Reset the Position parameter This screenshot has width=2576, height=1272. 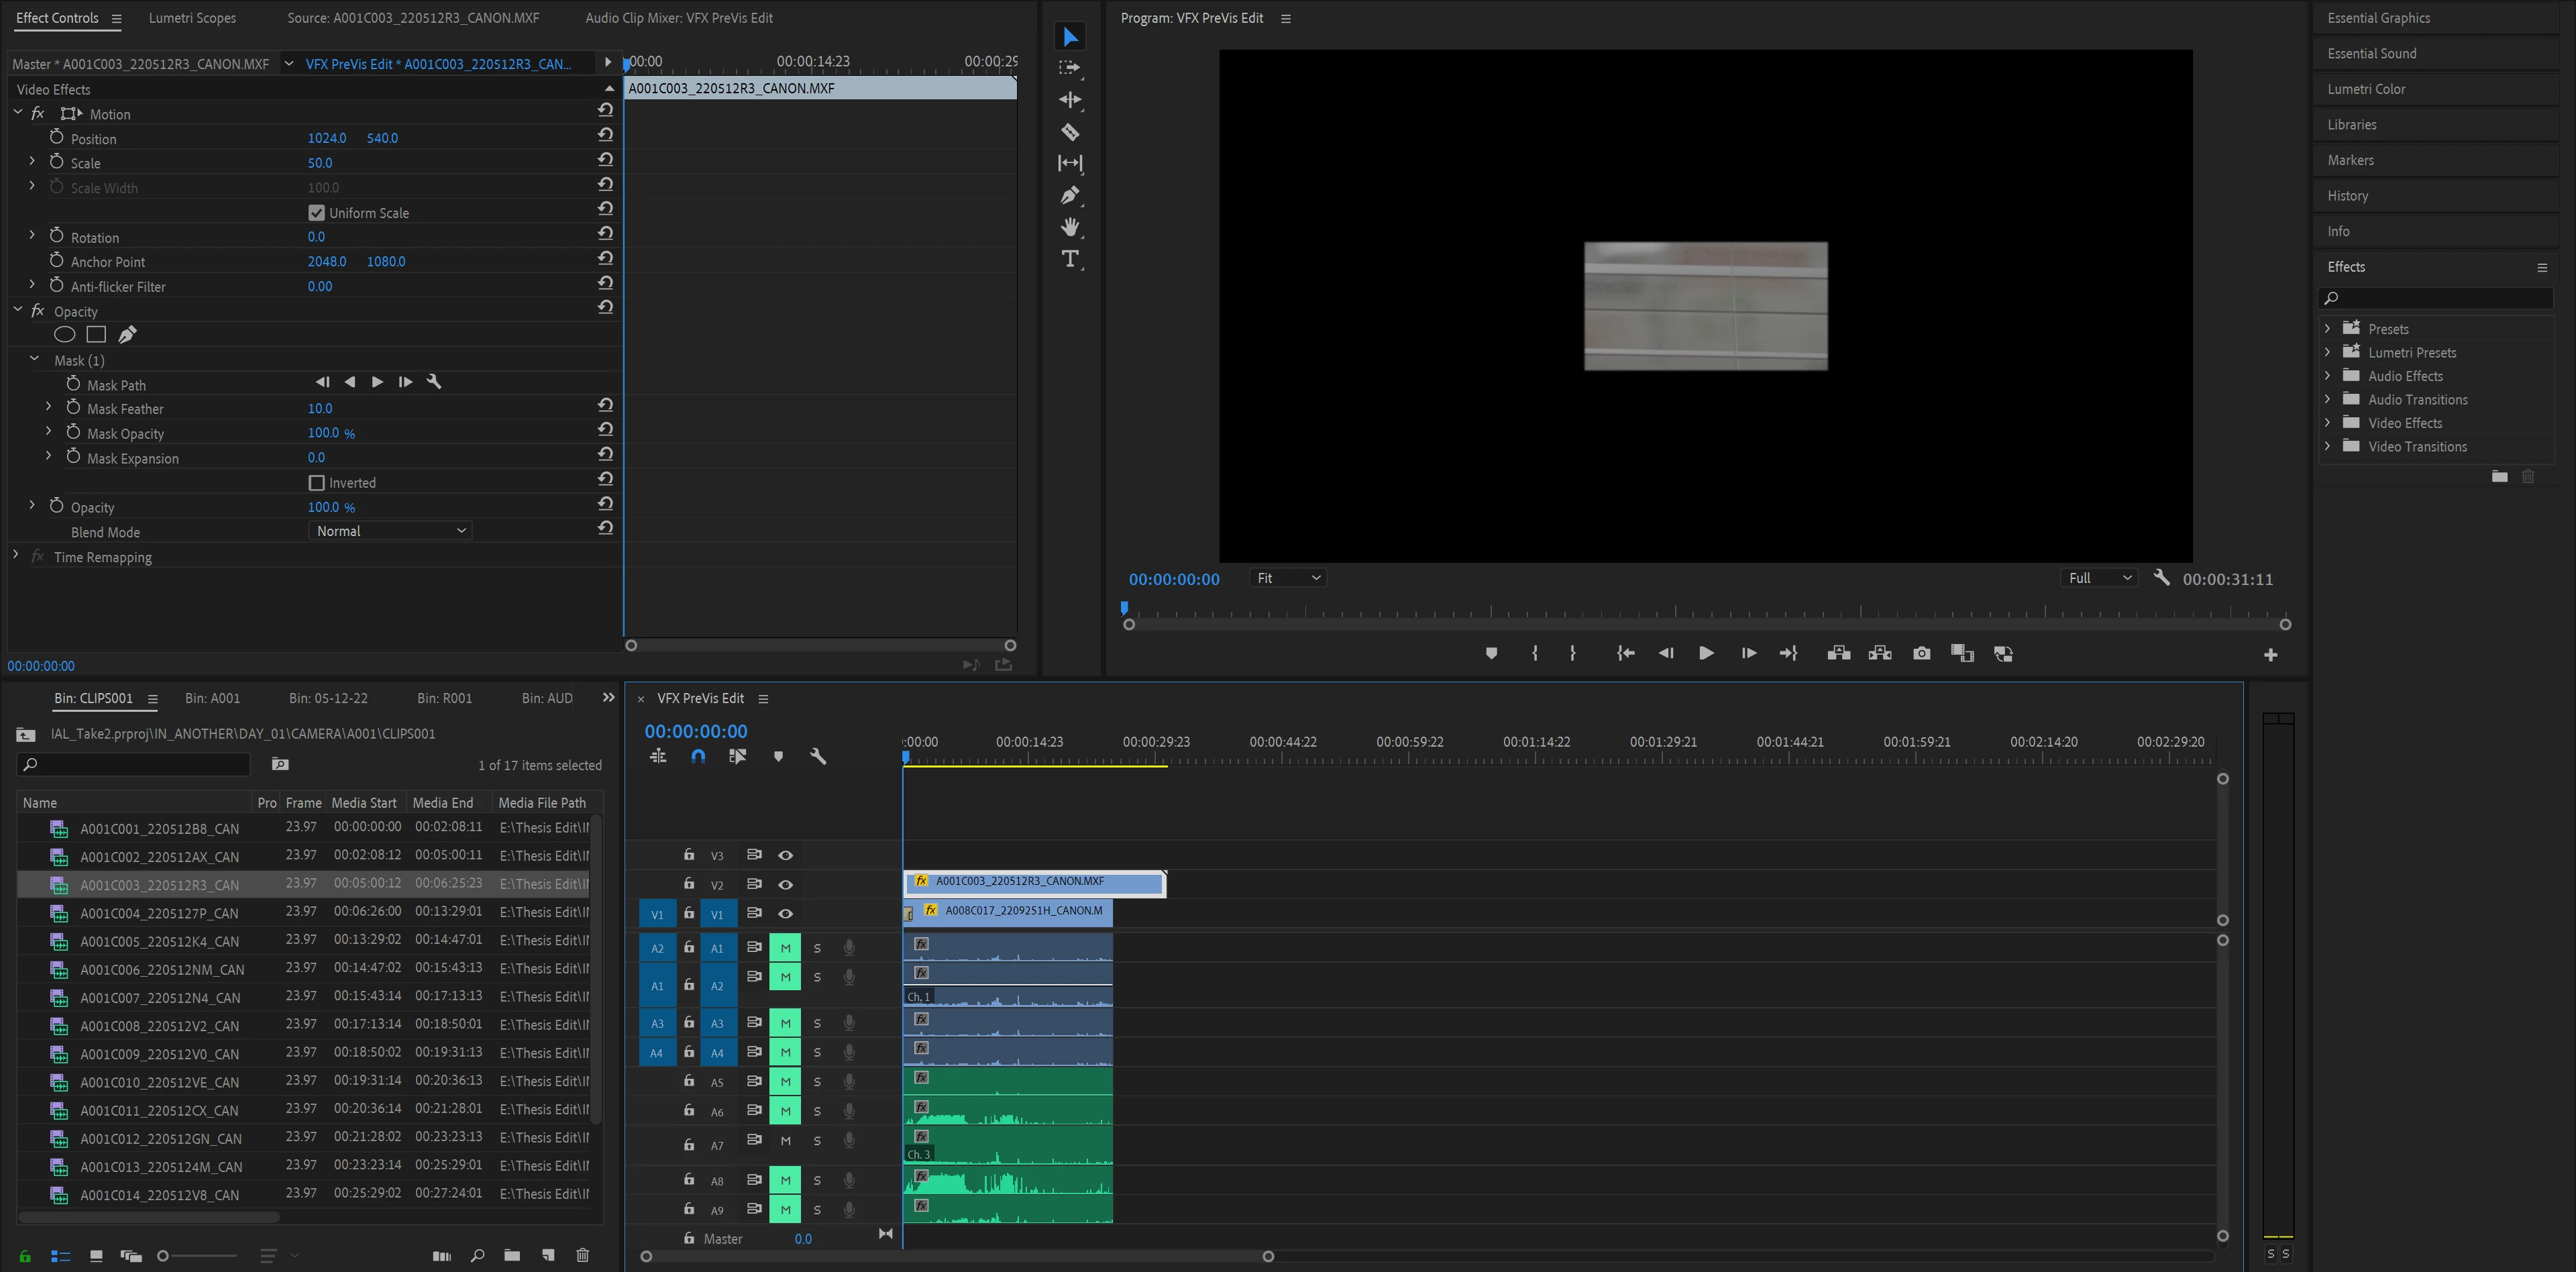pos(605,135)
